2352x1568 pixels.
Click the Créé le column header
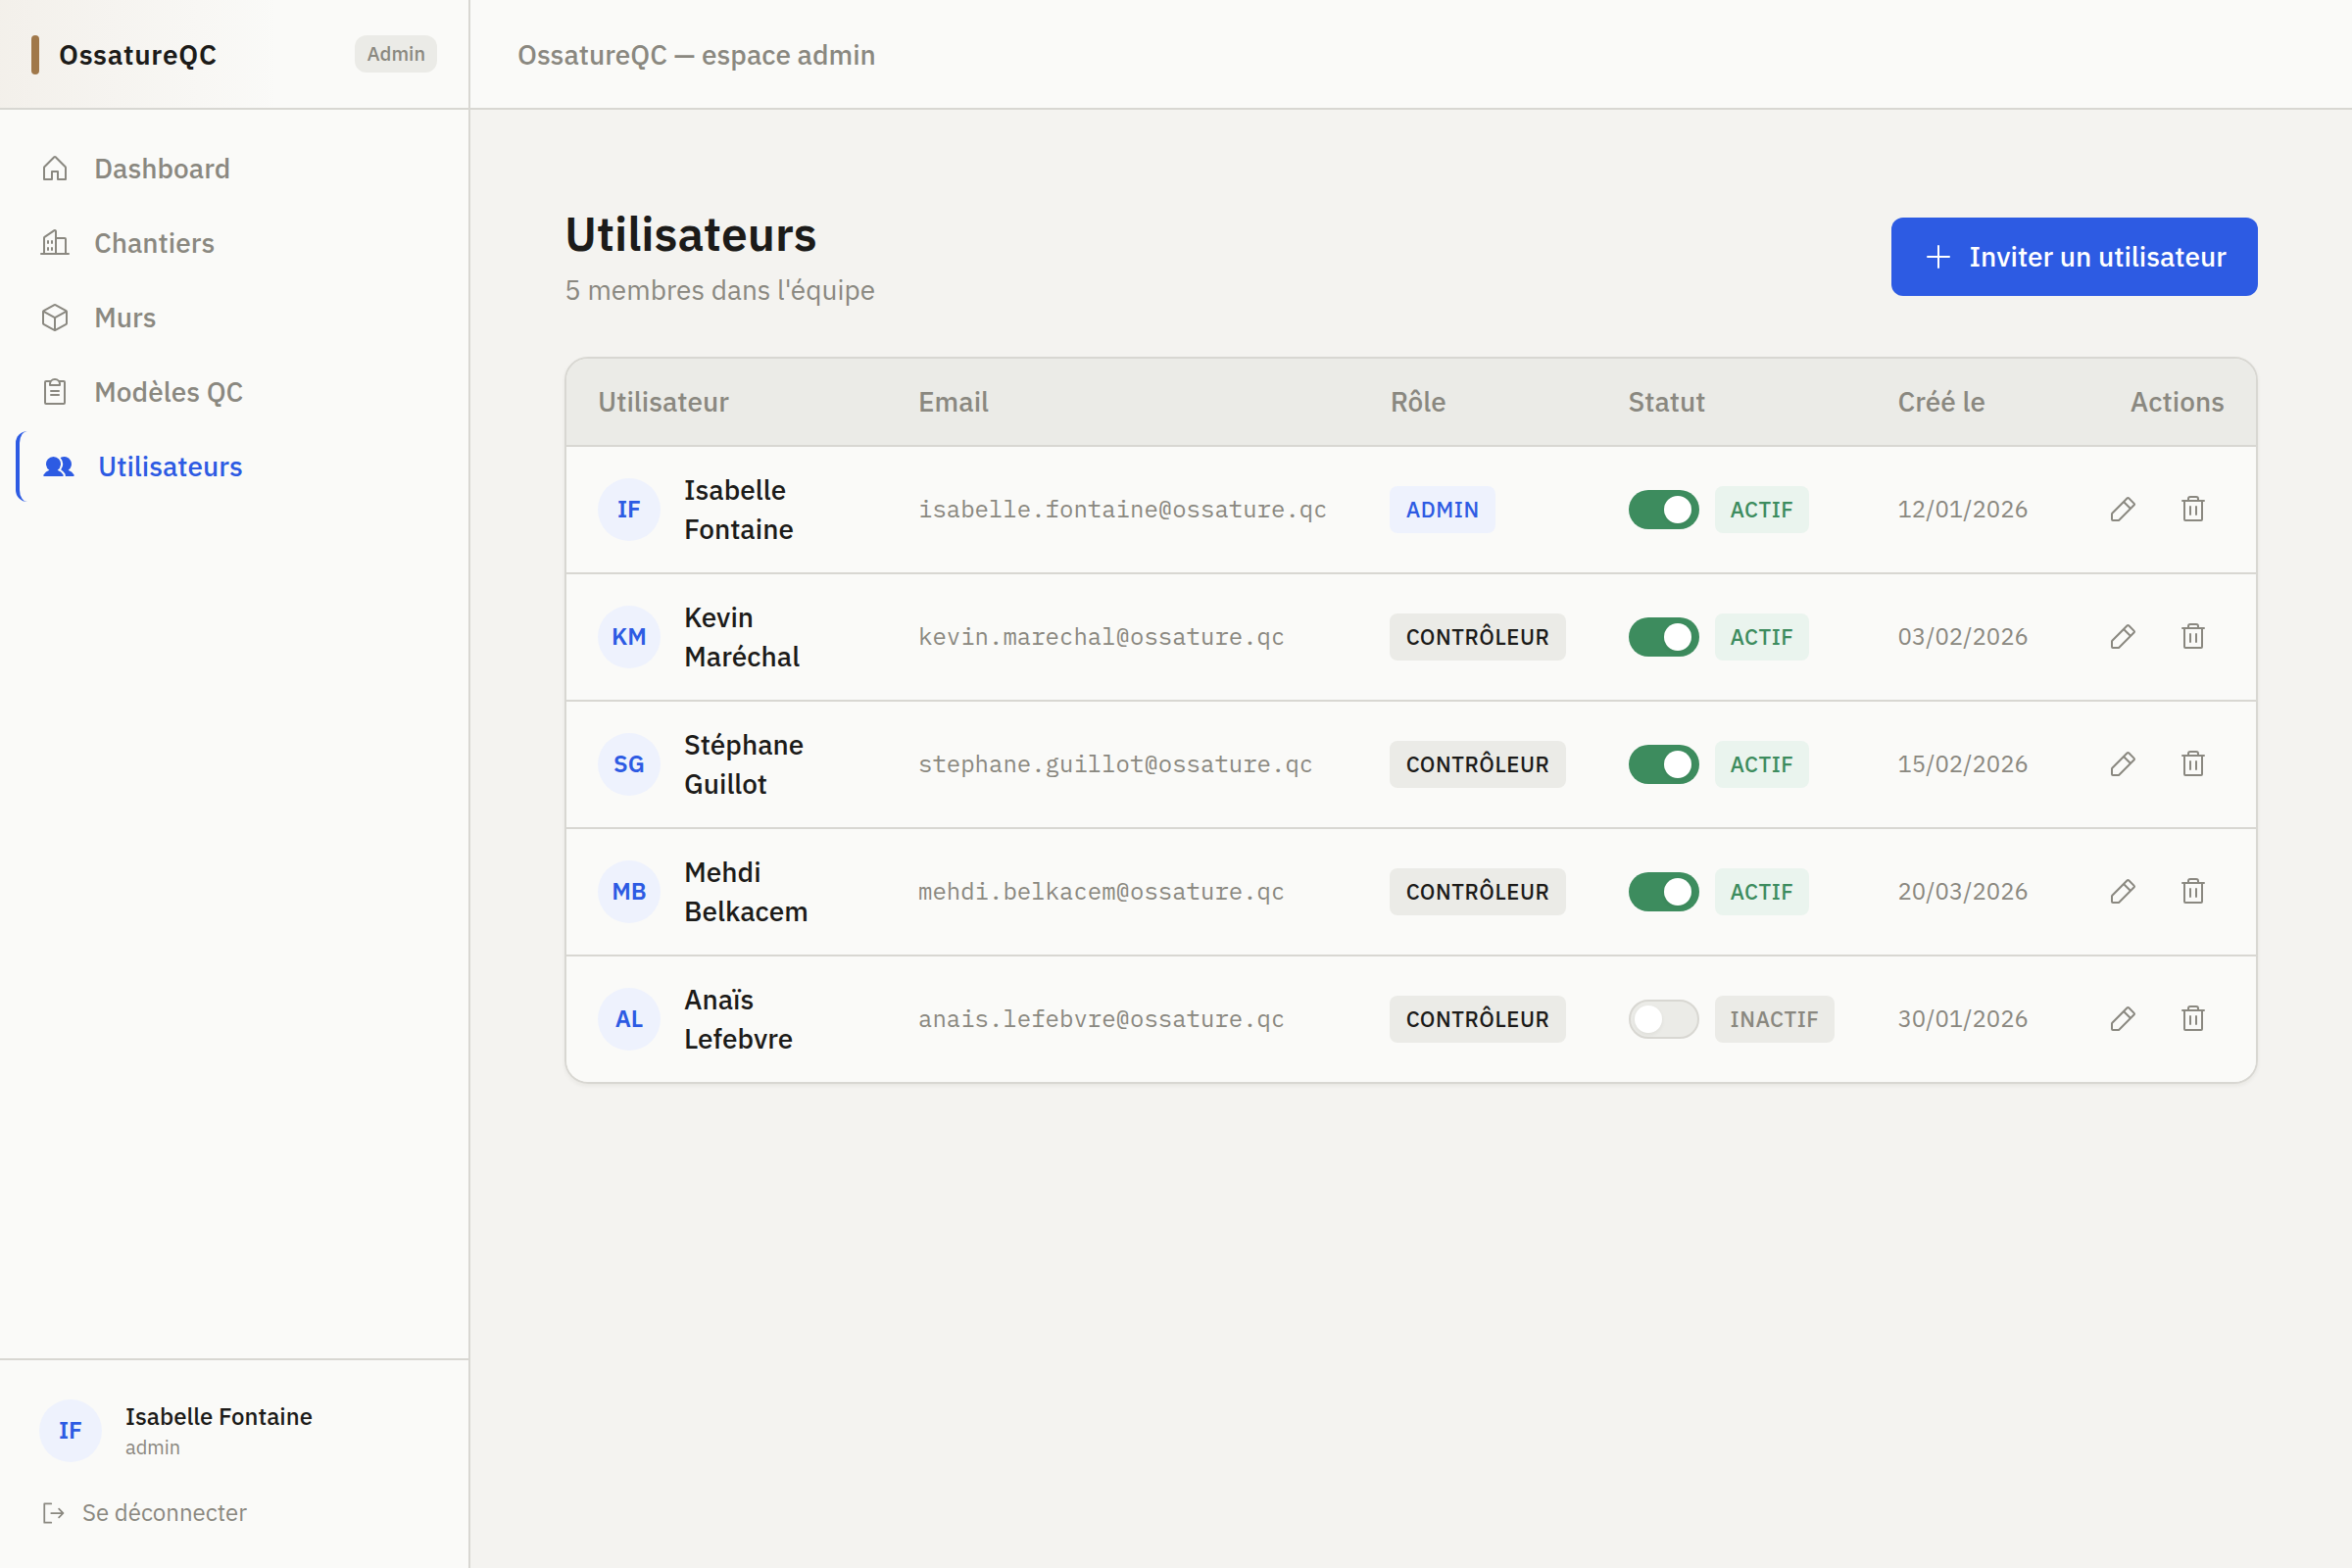click(1940, 401)
